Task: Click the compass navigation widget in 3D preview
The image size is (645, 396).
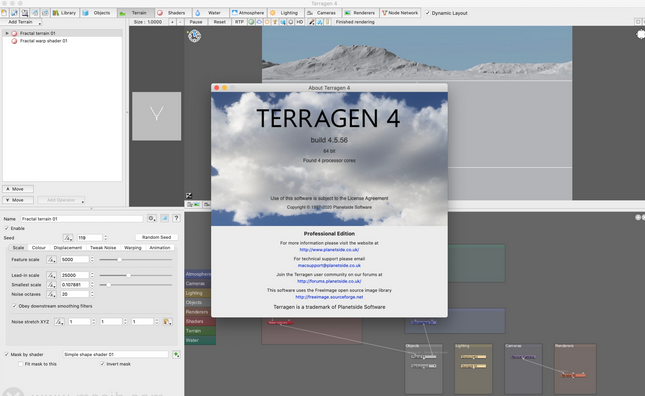Action: coord(194,36)
